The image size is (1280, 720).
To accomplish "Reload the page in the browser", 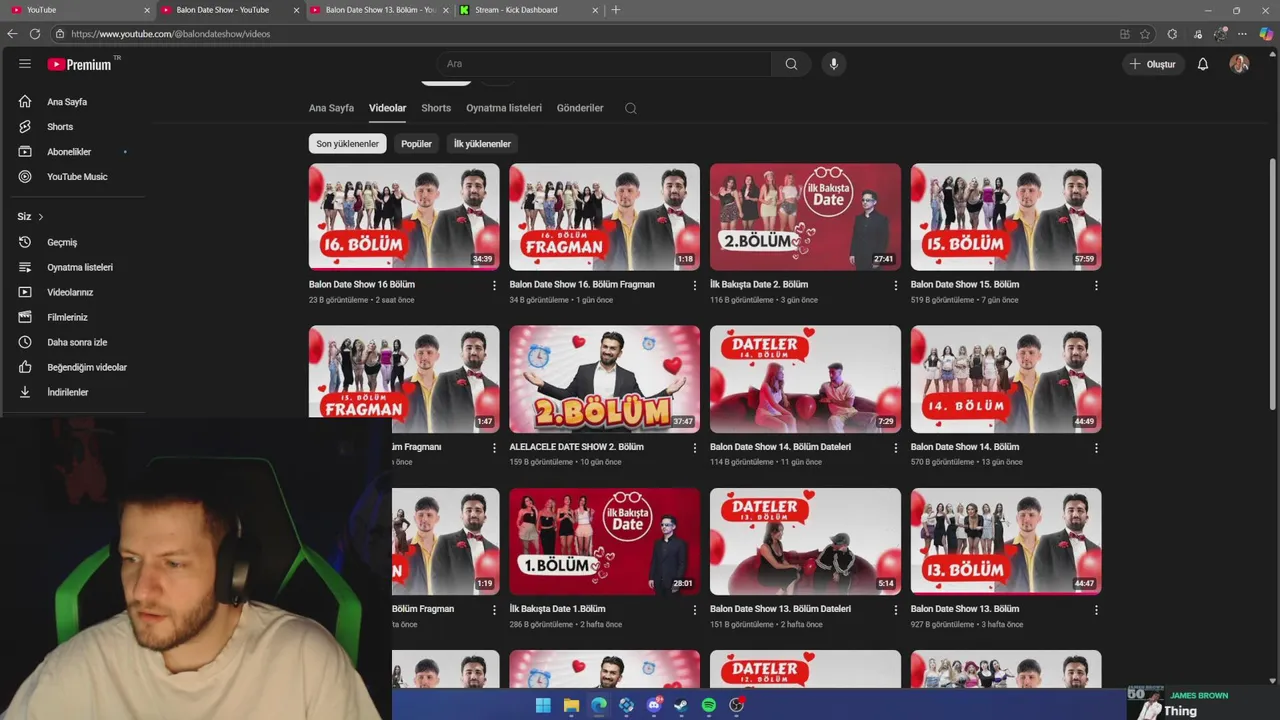I will (x=35, y=34).
